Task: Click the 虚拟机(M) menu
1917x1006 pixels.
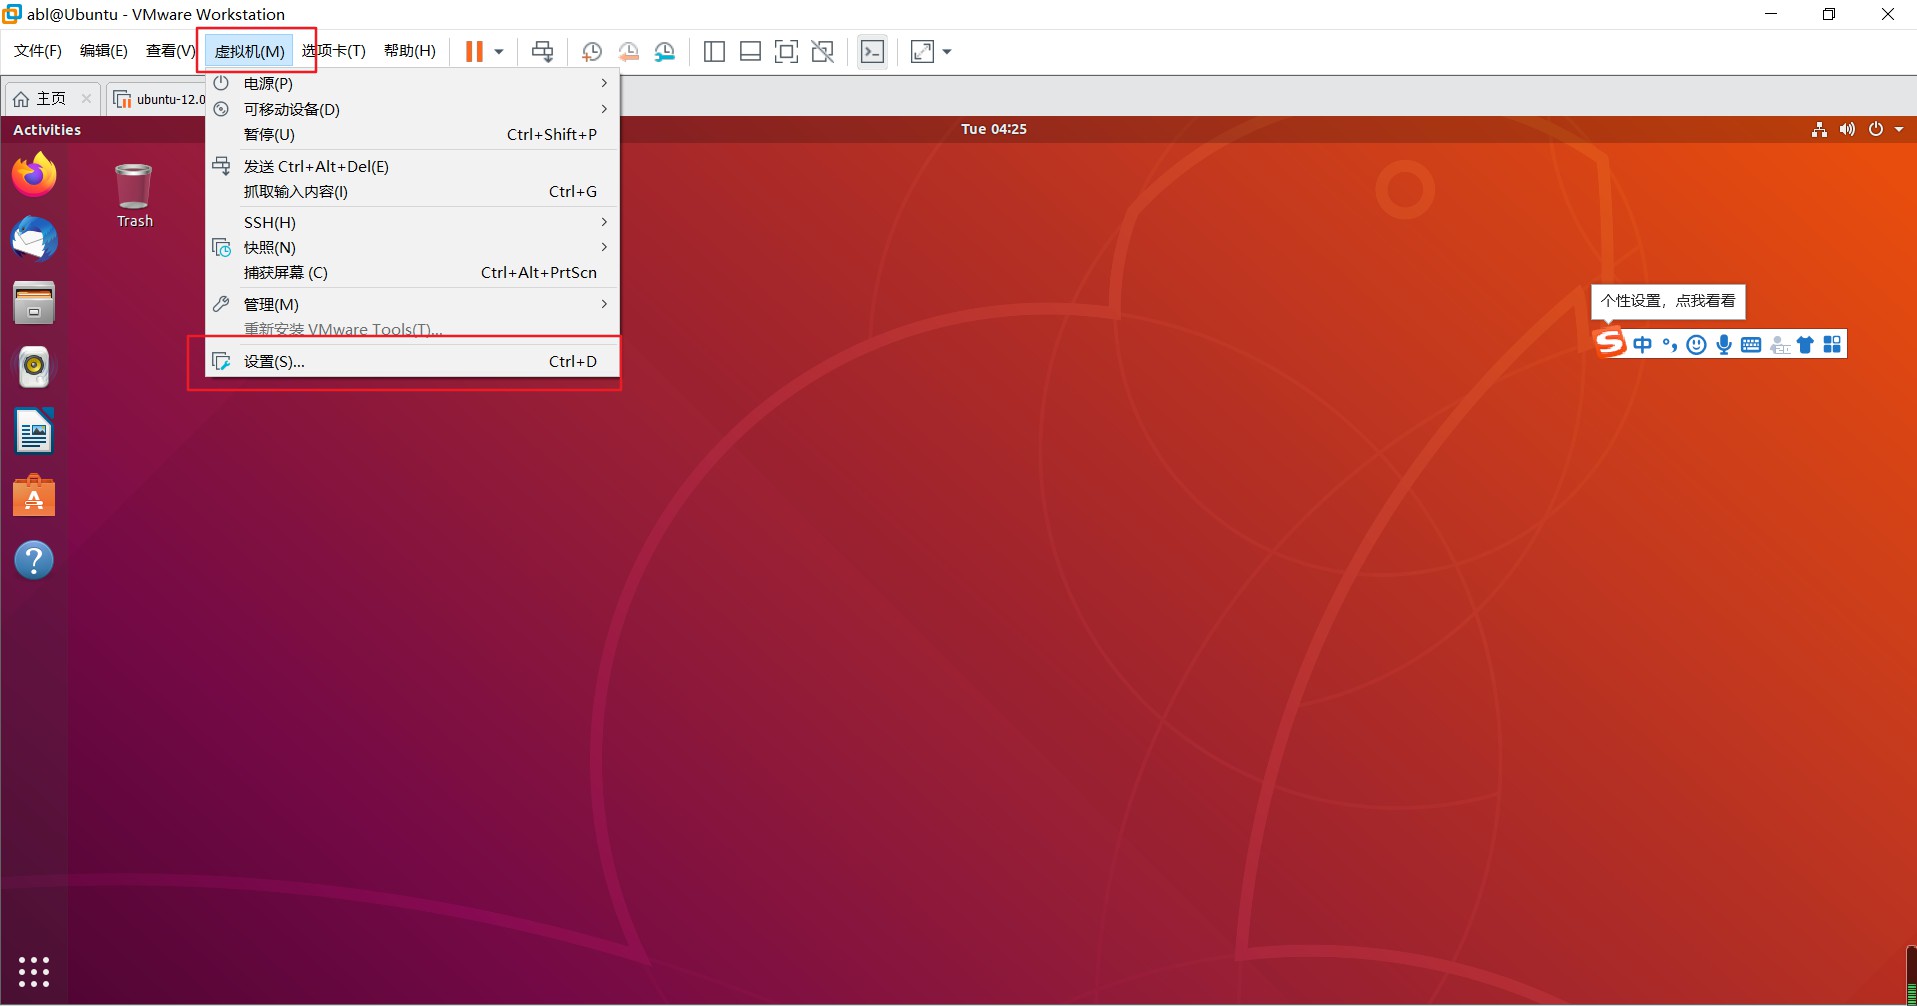Action: pyautogui.click(x=250, y=51)
